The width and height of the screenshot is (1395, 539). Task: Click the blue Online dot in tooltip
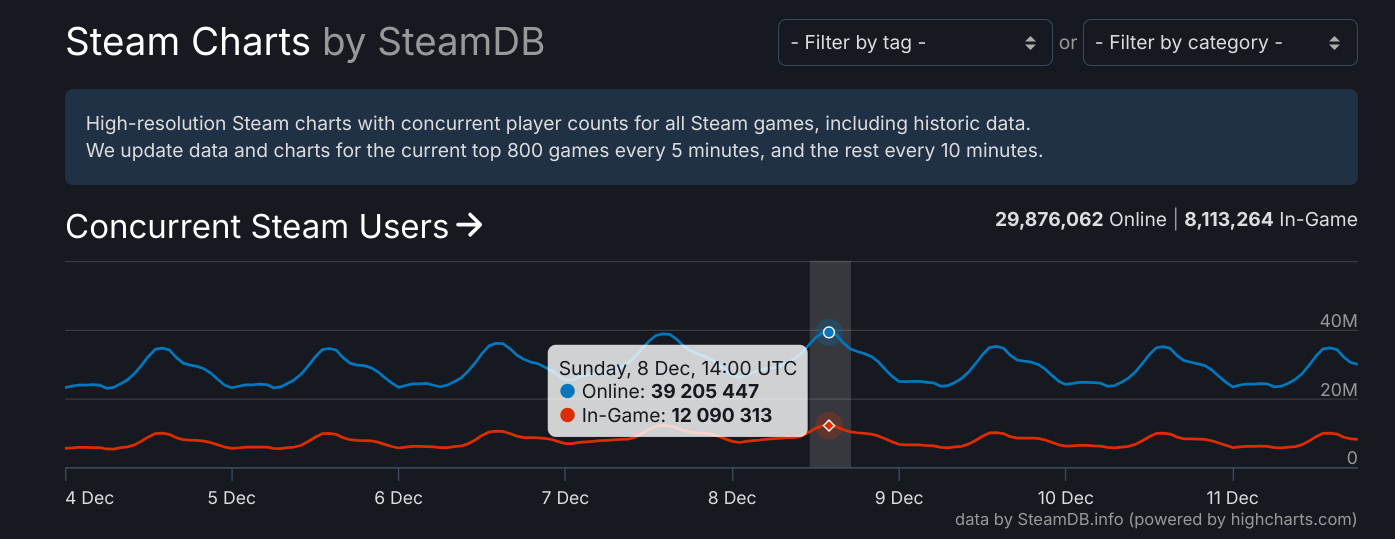(x=568, y=392)
